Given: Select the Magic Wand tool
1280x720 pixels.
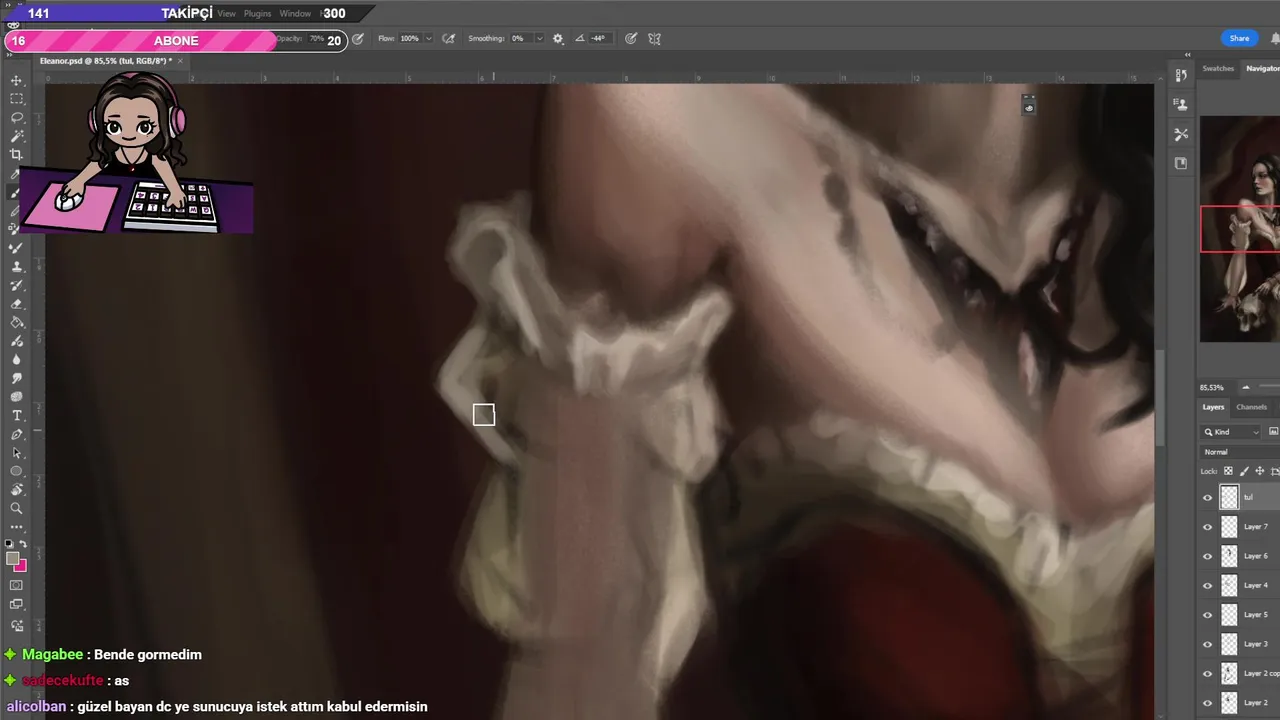Looking at the screenshot, I should tap(16, 136).
